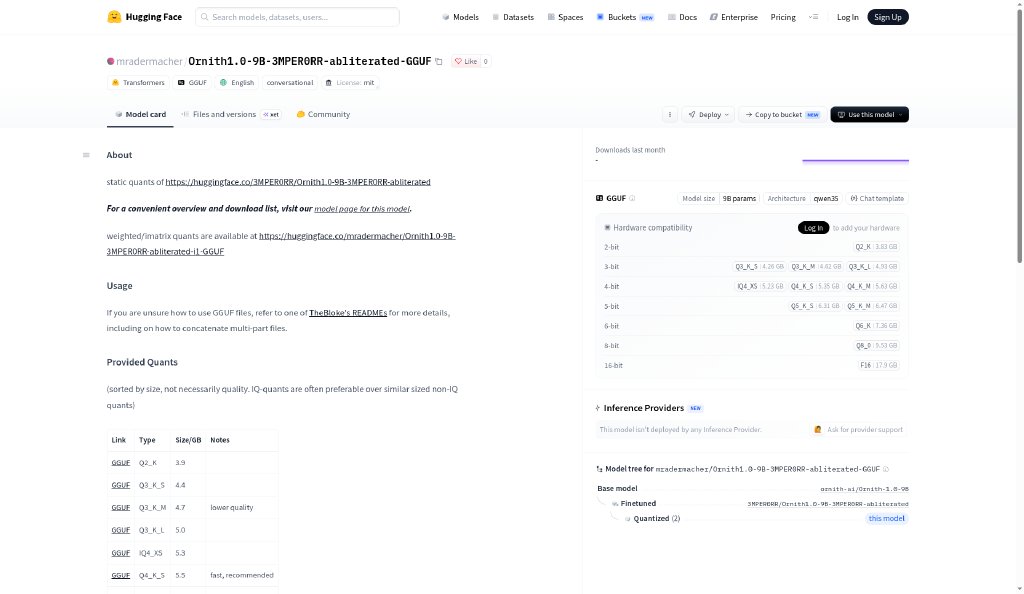Viewport: 1024px width, 594px height.
Task: Expand the Deploy dropdown
Action: [708, 114]
